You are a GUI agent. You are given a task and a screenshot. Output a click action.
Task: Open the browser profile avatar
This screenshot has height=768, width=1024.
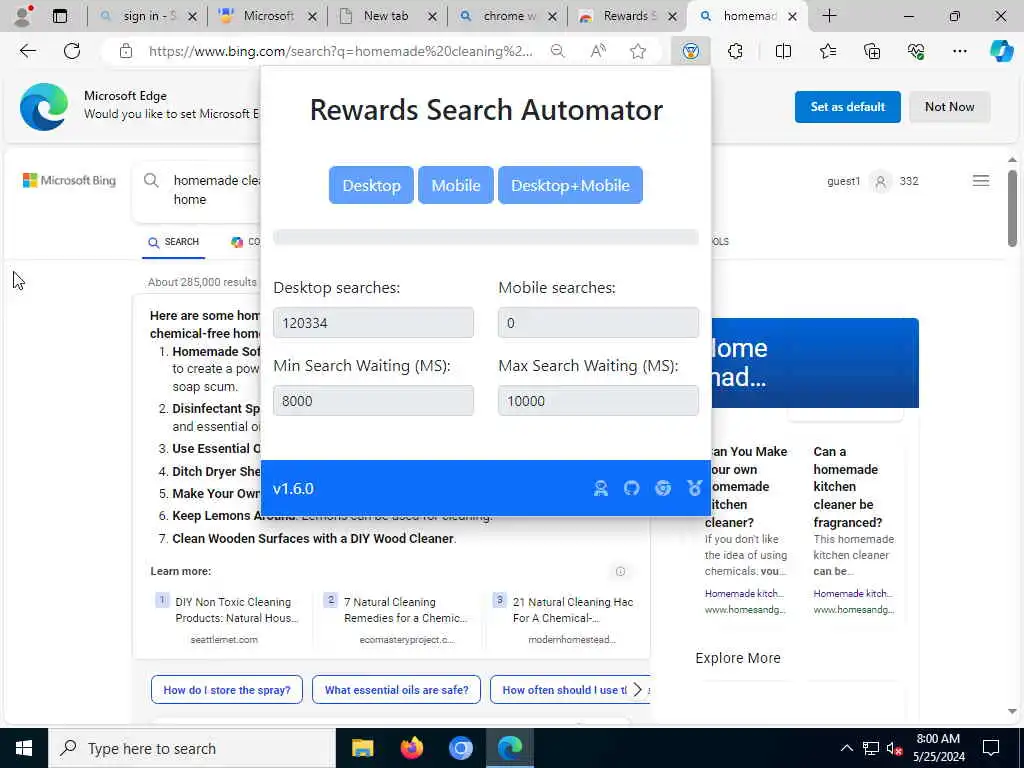pos(23,16)
